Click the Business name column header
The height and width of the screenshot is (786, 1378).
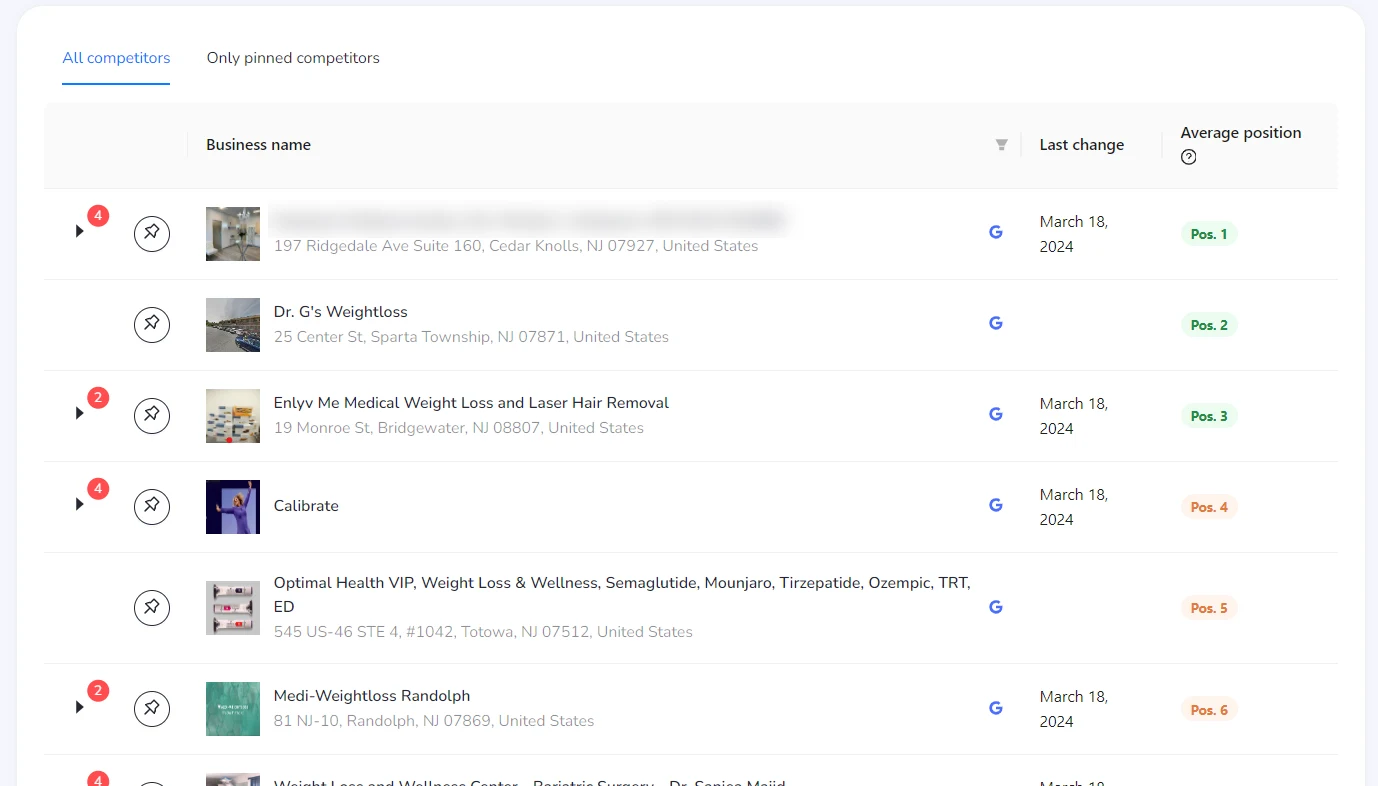(x=258, y=145)
